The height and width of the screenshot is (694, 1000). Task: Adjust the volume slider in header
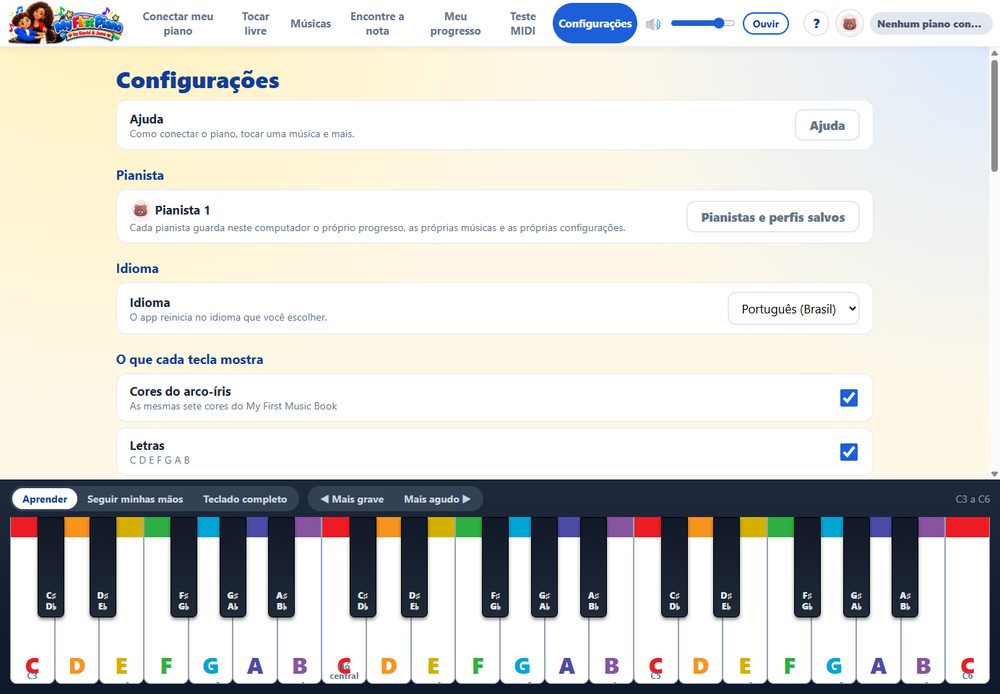pyautogui.click(x=702, y=24)
